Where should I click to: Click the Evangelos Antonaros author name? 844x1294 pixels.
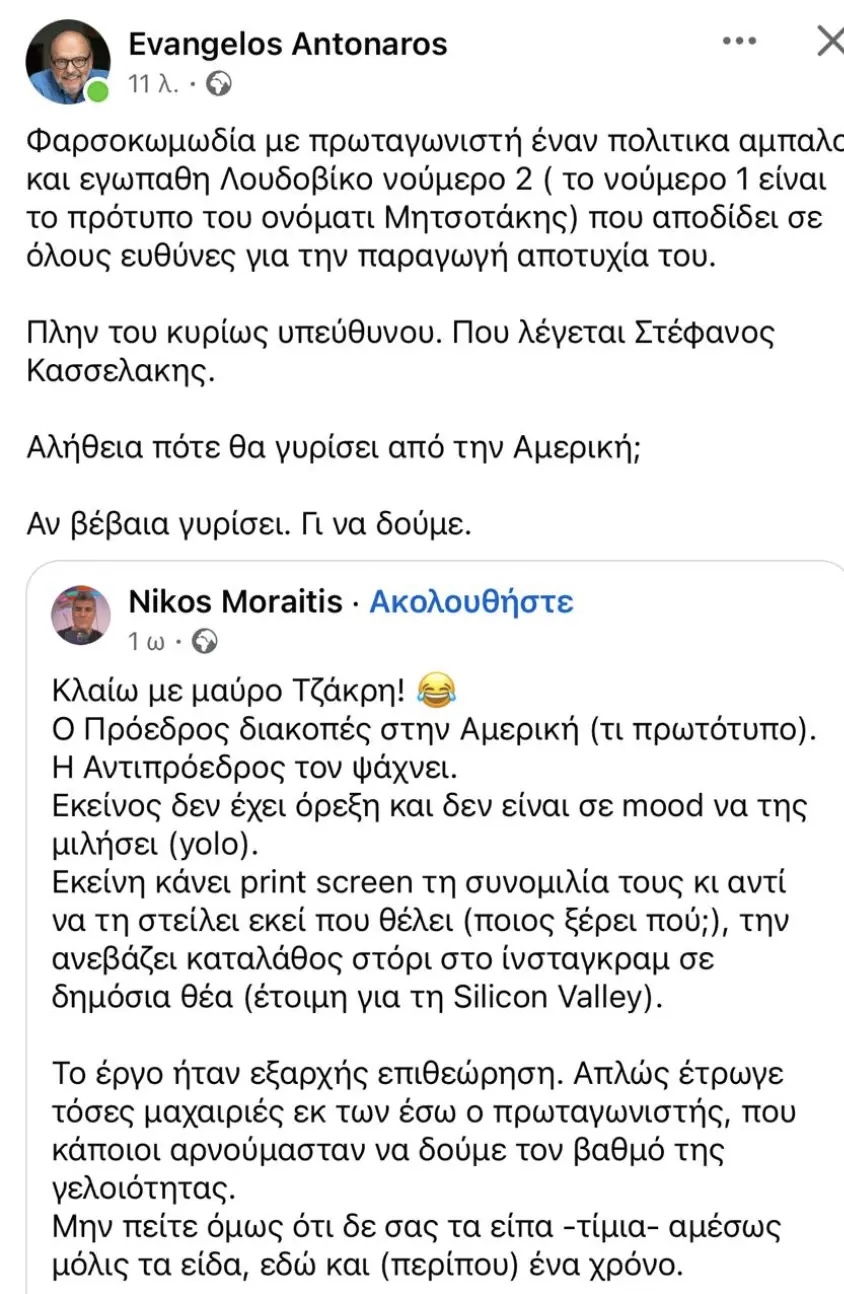(288, 44)
